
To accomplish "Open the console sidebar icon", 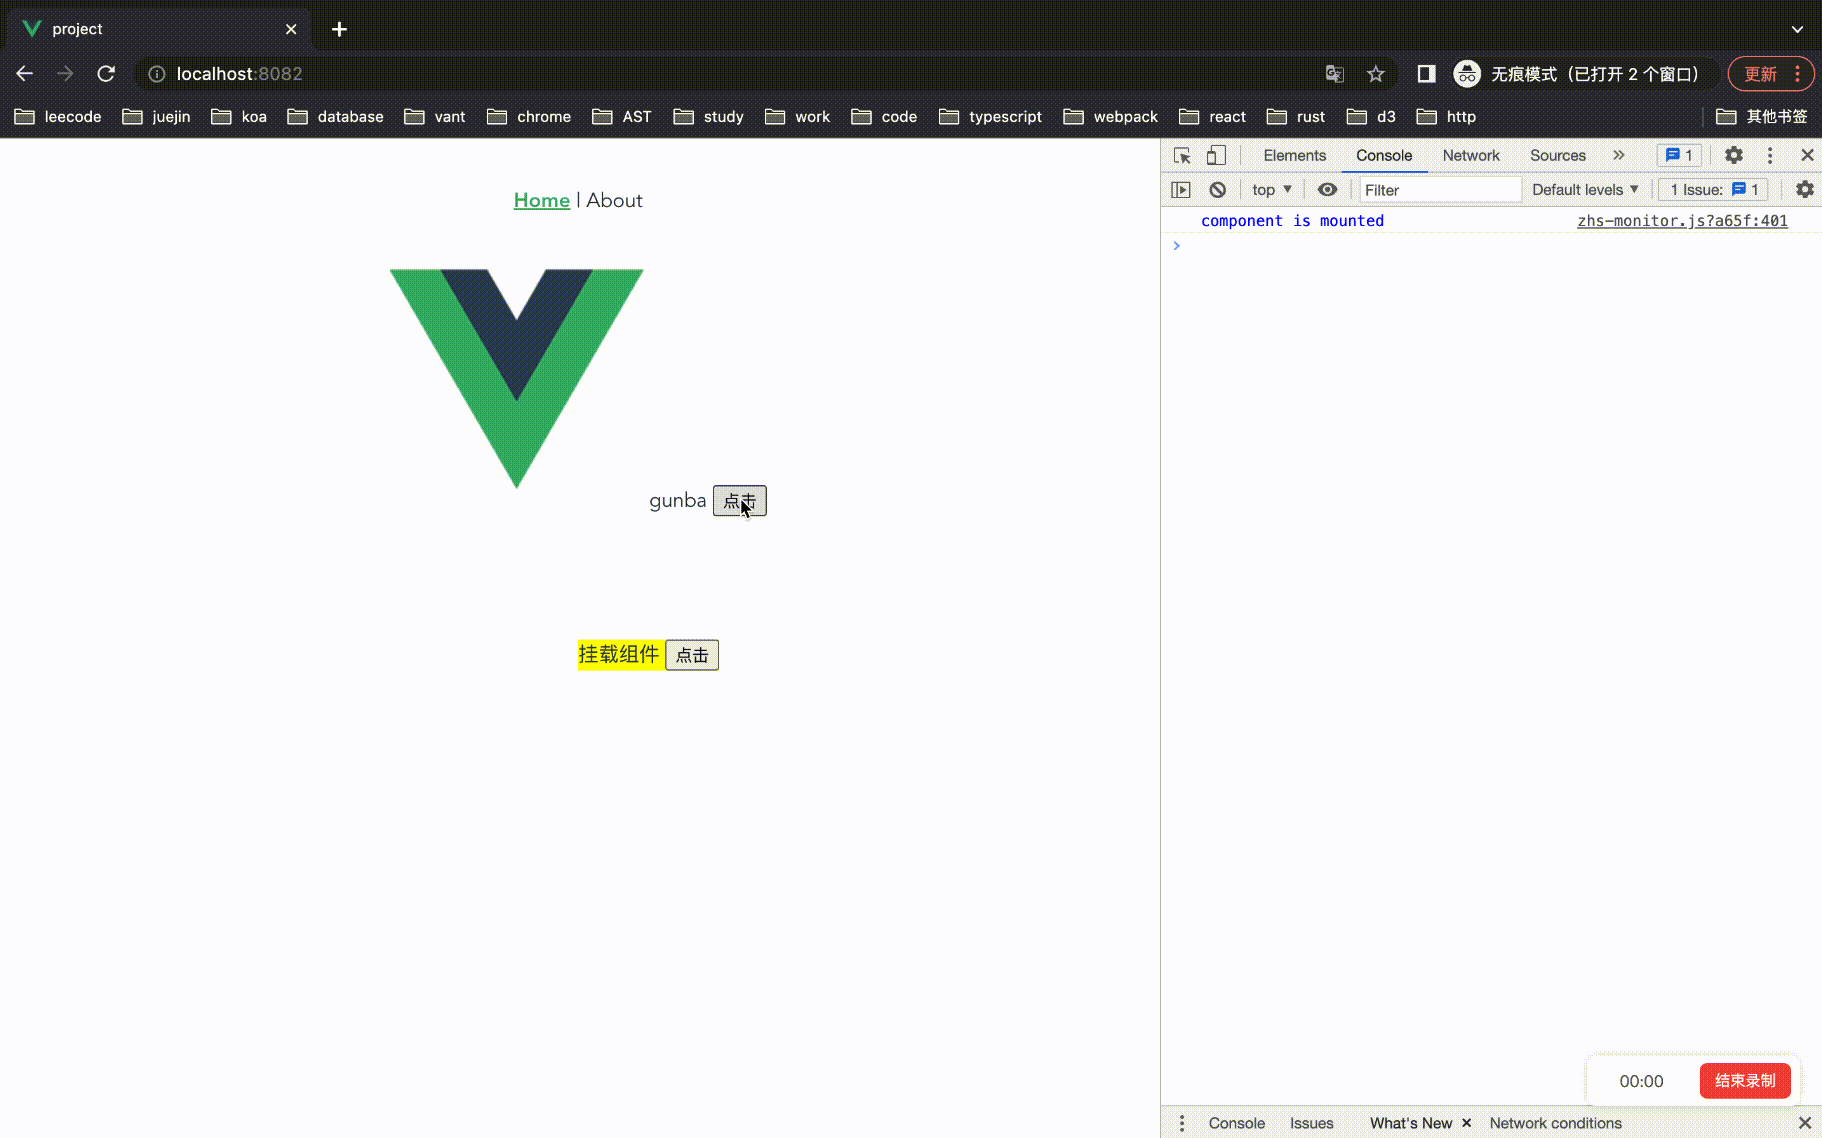I will (1181, 189).
